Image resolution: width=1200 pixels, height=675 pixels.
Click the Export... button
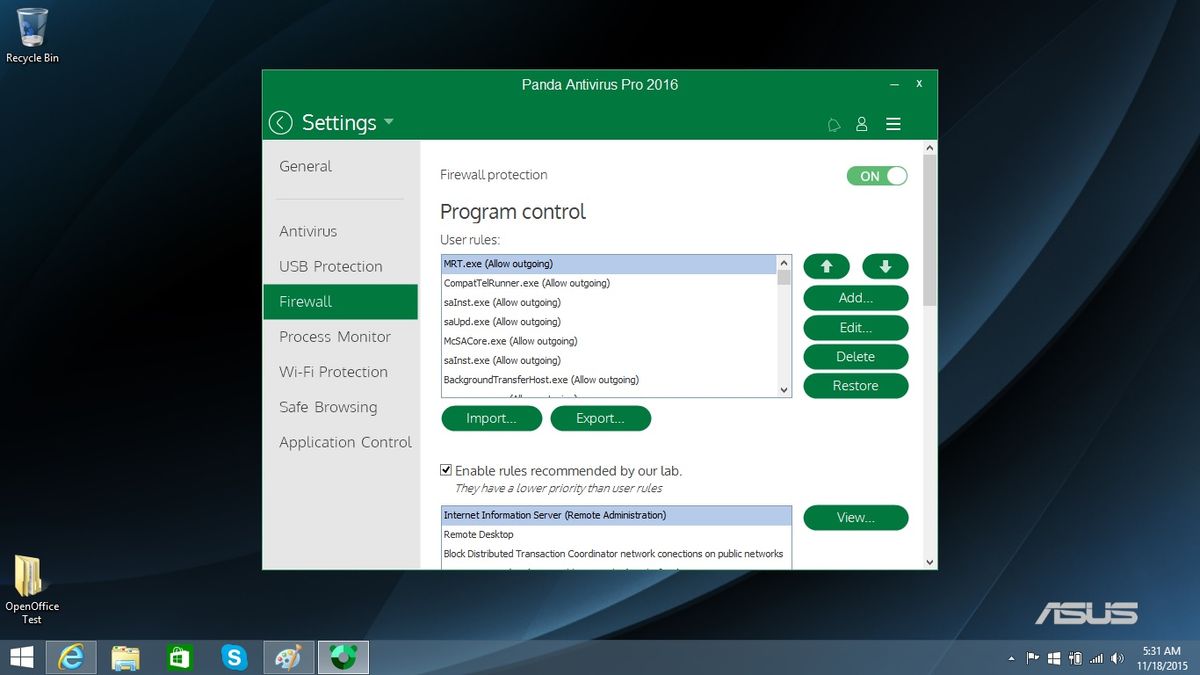[x=600, y=419]
